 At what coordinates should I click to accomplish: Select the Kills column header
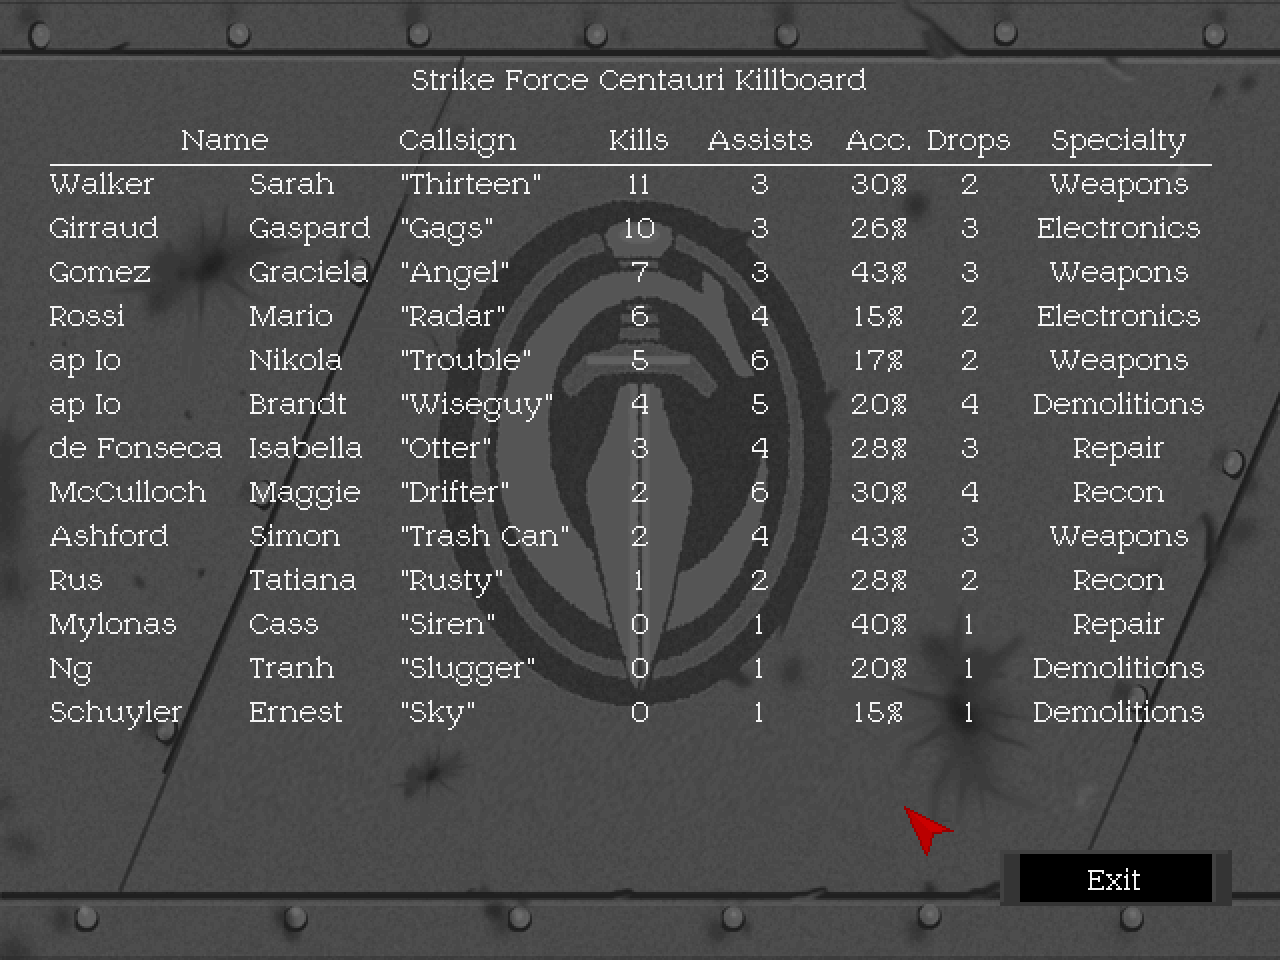click(638, 140)
